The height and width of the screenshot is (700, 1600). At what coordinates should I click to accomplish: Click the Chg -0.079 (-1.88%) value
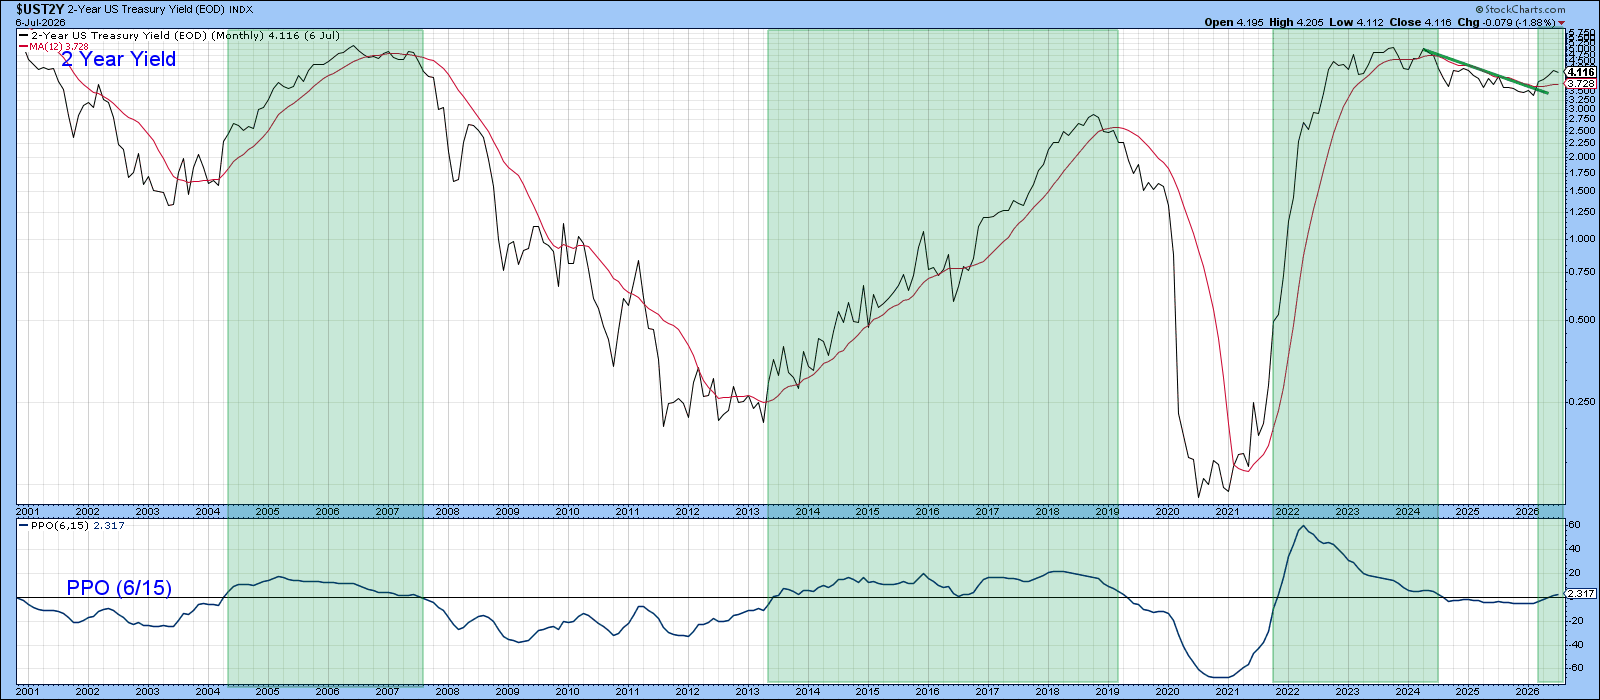pyautogui.click(x=1505, y=22)
